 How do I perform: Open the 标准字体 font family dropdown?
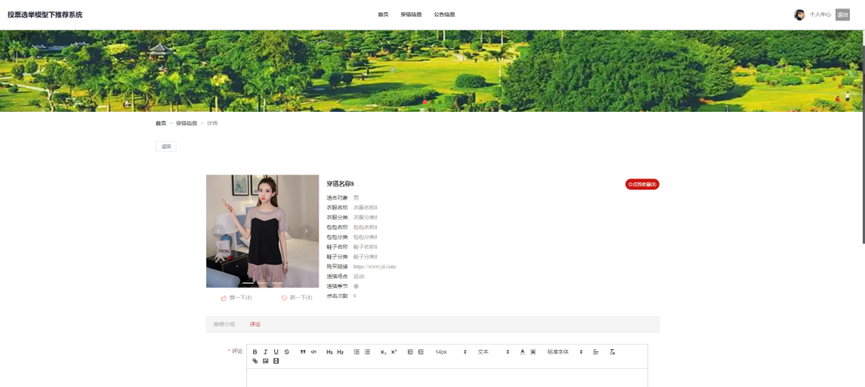coord(565,352)
